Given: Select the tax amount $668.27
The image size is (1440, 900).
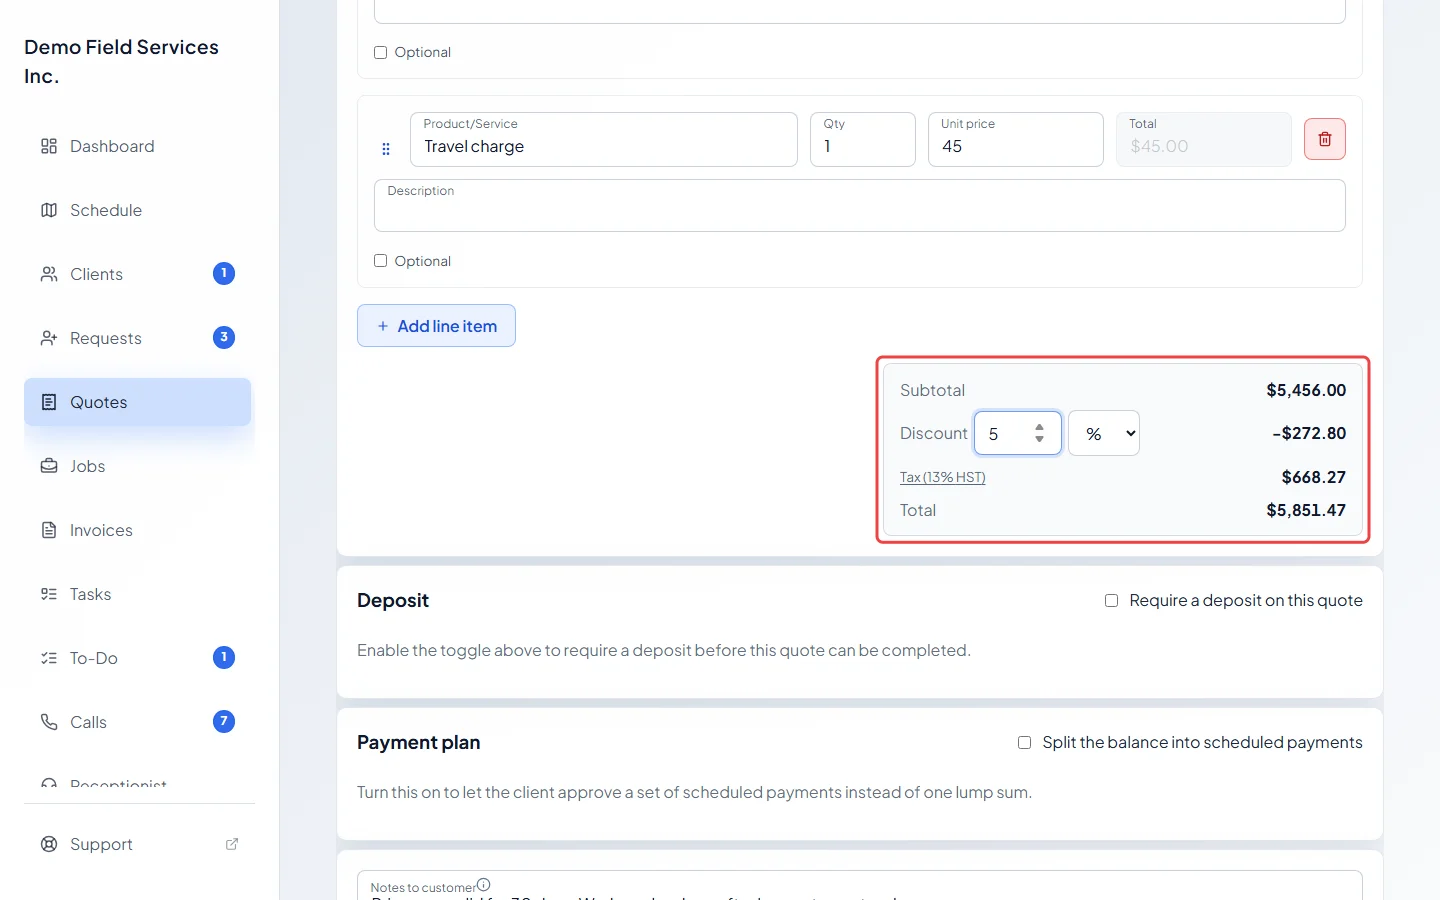Looking at the screenshot, I should click(1314, 477).
